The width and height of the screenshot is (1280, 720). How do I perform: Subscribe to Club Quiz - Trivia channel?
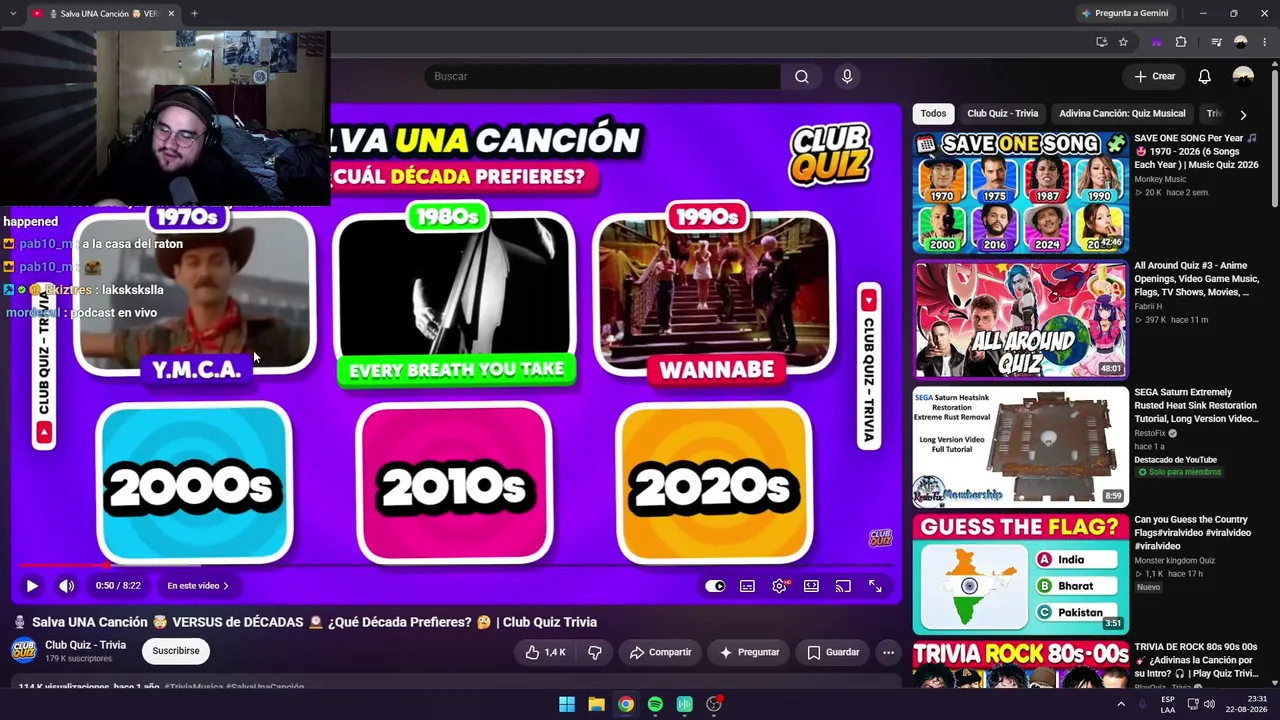click(x=176, y=651)
